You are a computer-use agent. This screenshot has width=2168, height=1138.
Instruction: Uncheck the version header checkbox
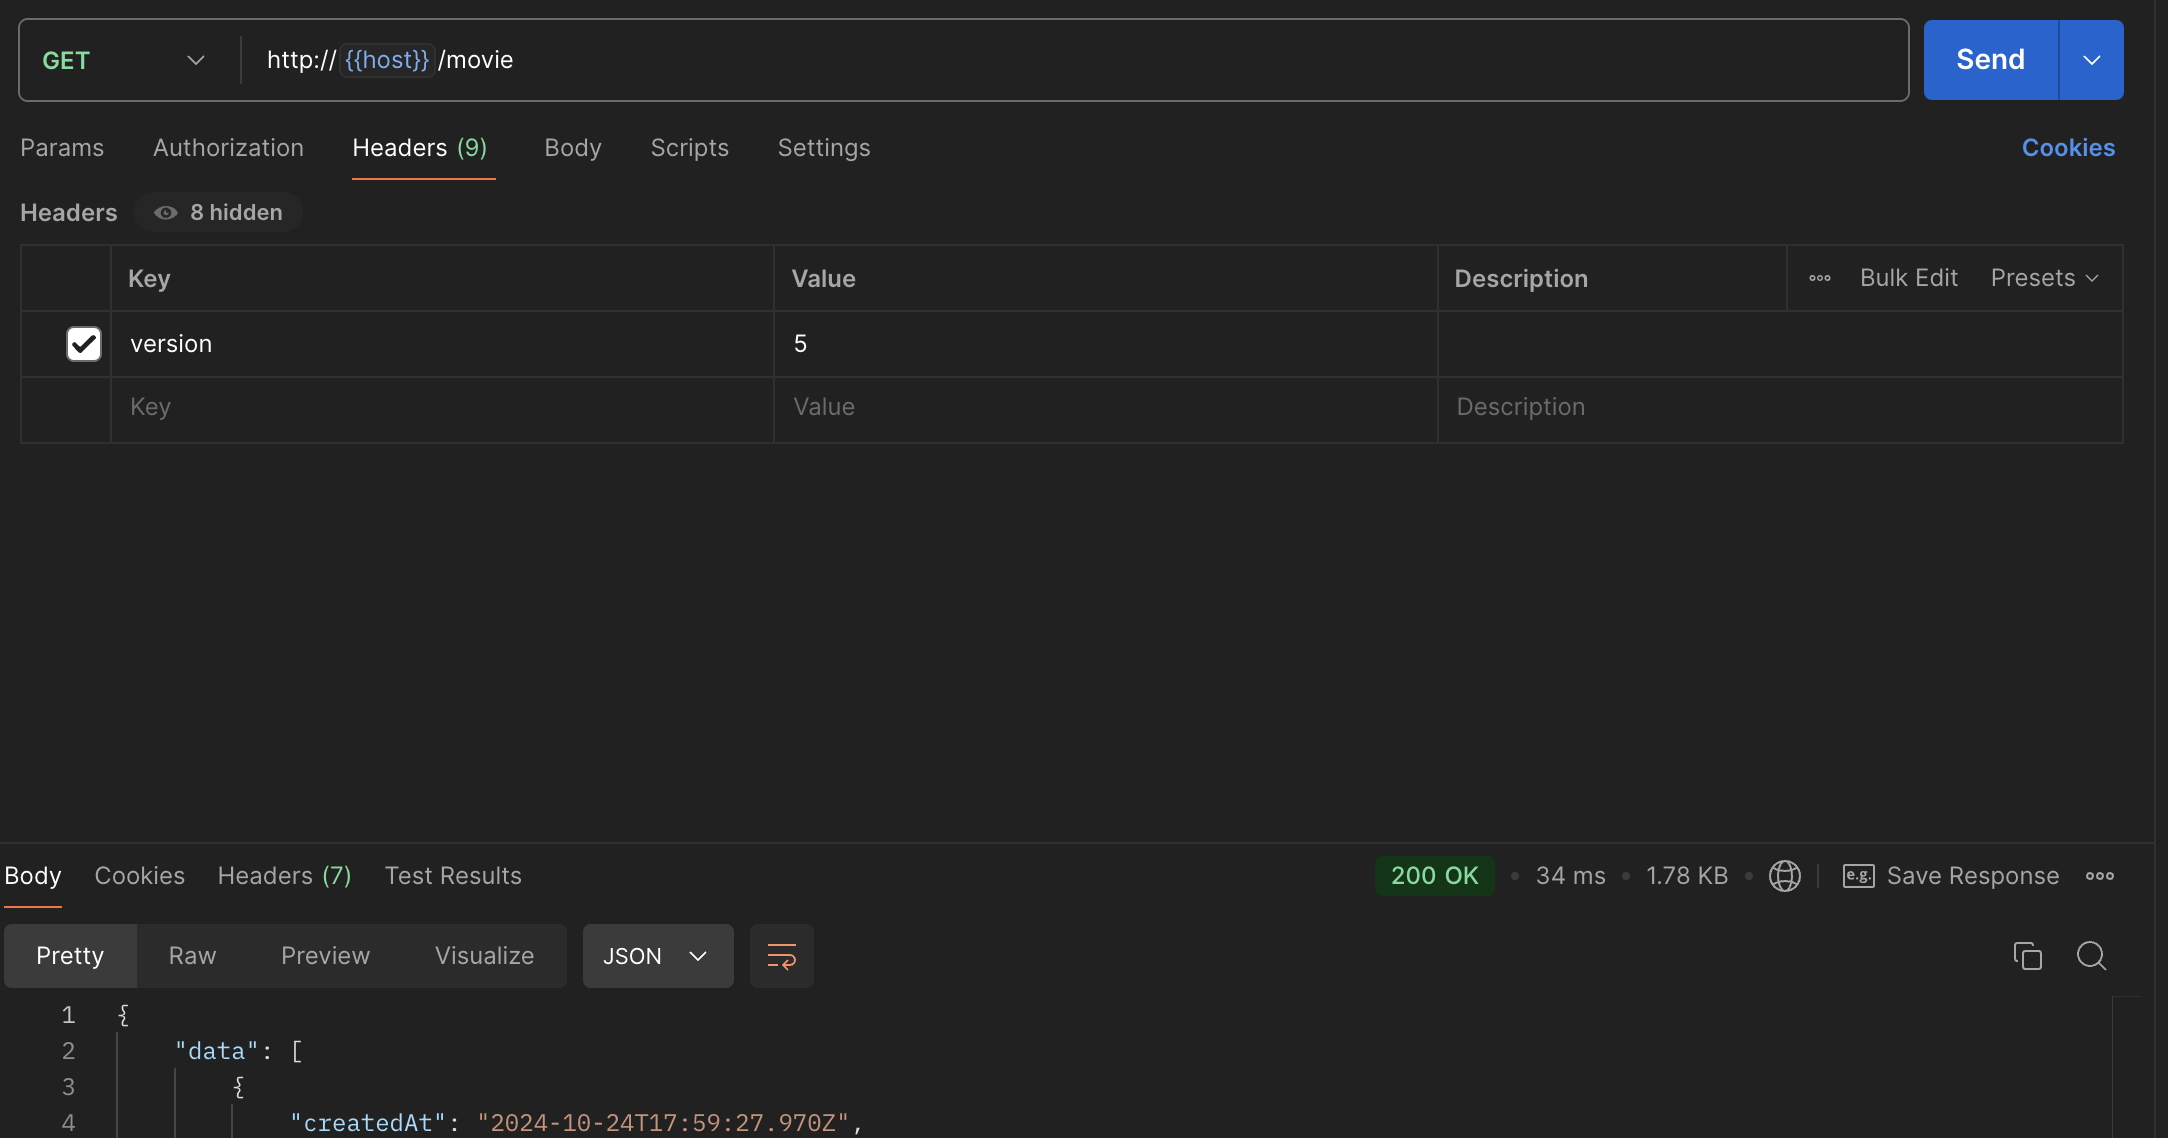[84, 344]
